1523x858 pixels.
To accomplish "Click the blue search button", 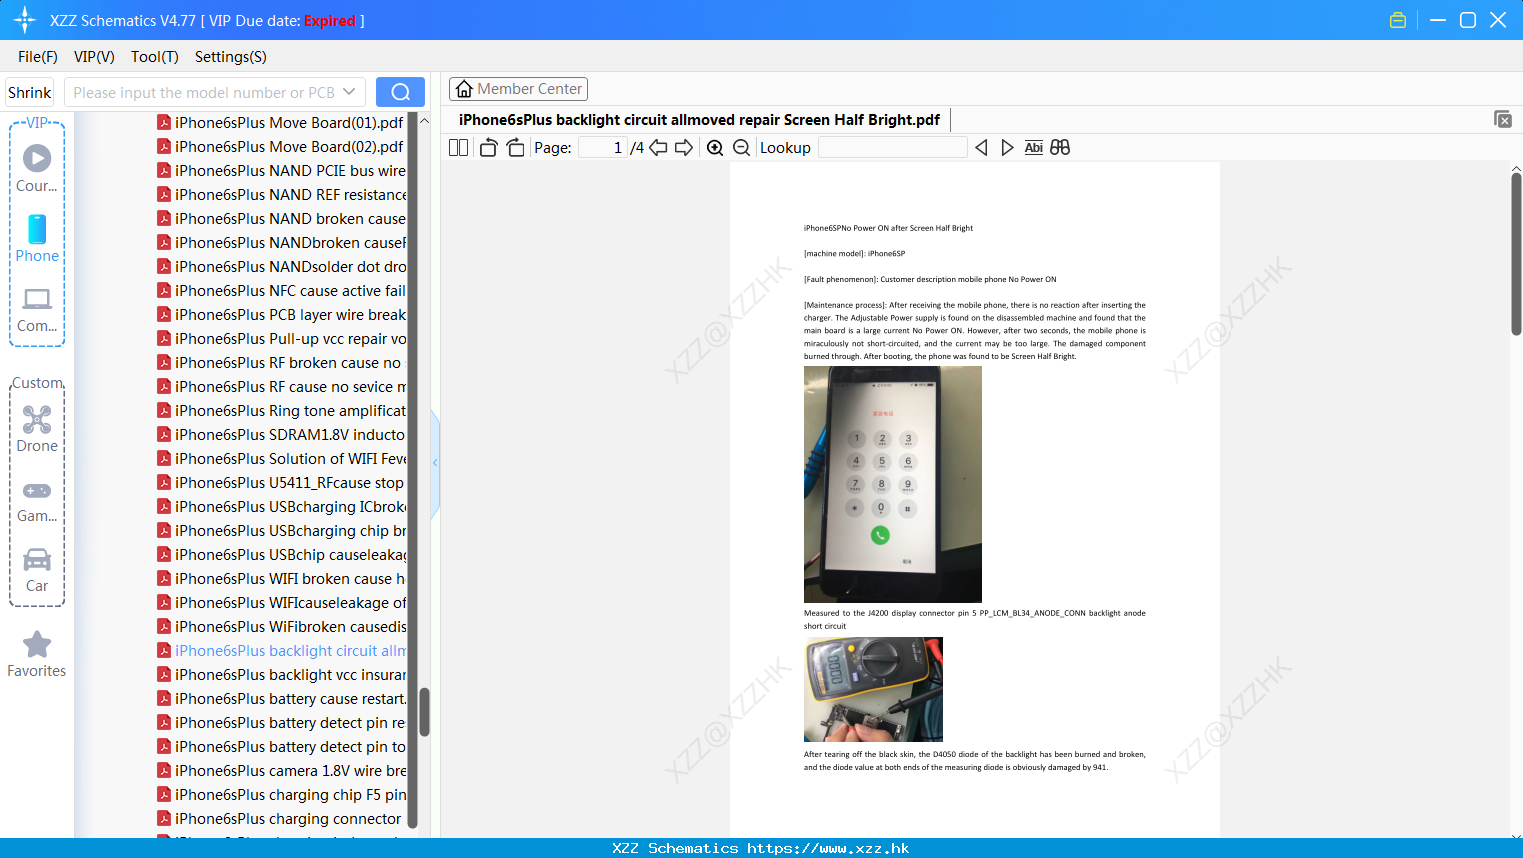I will click(400, 92).
